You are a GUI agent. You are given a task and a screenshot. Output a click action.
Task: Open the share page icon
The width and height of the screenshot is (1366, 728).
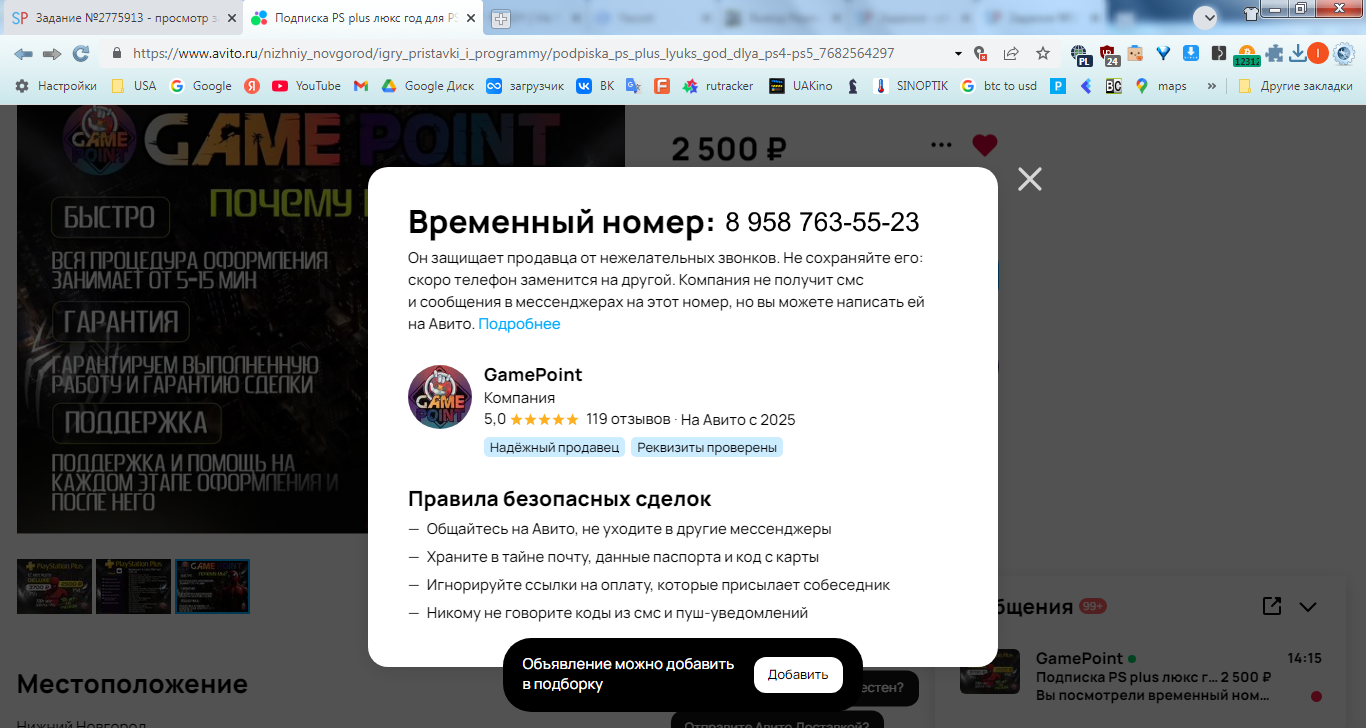click(1011, 53)
